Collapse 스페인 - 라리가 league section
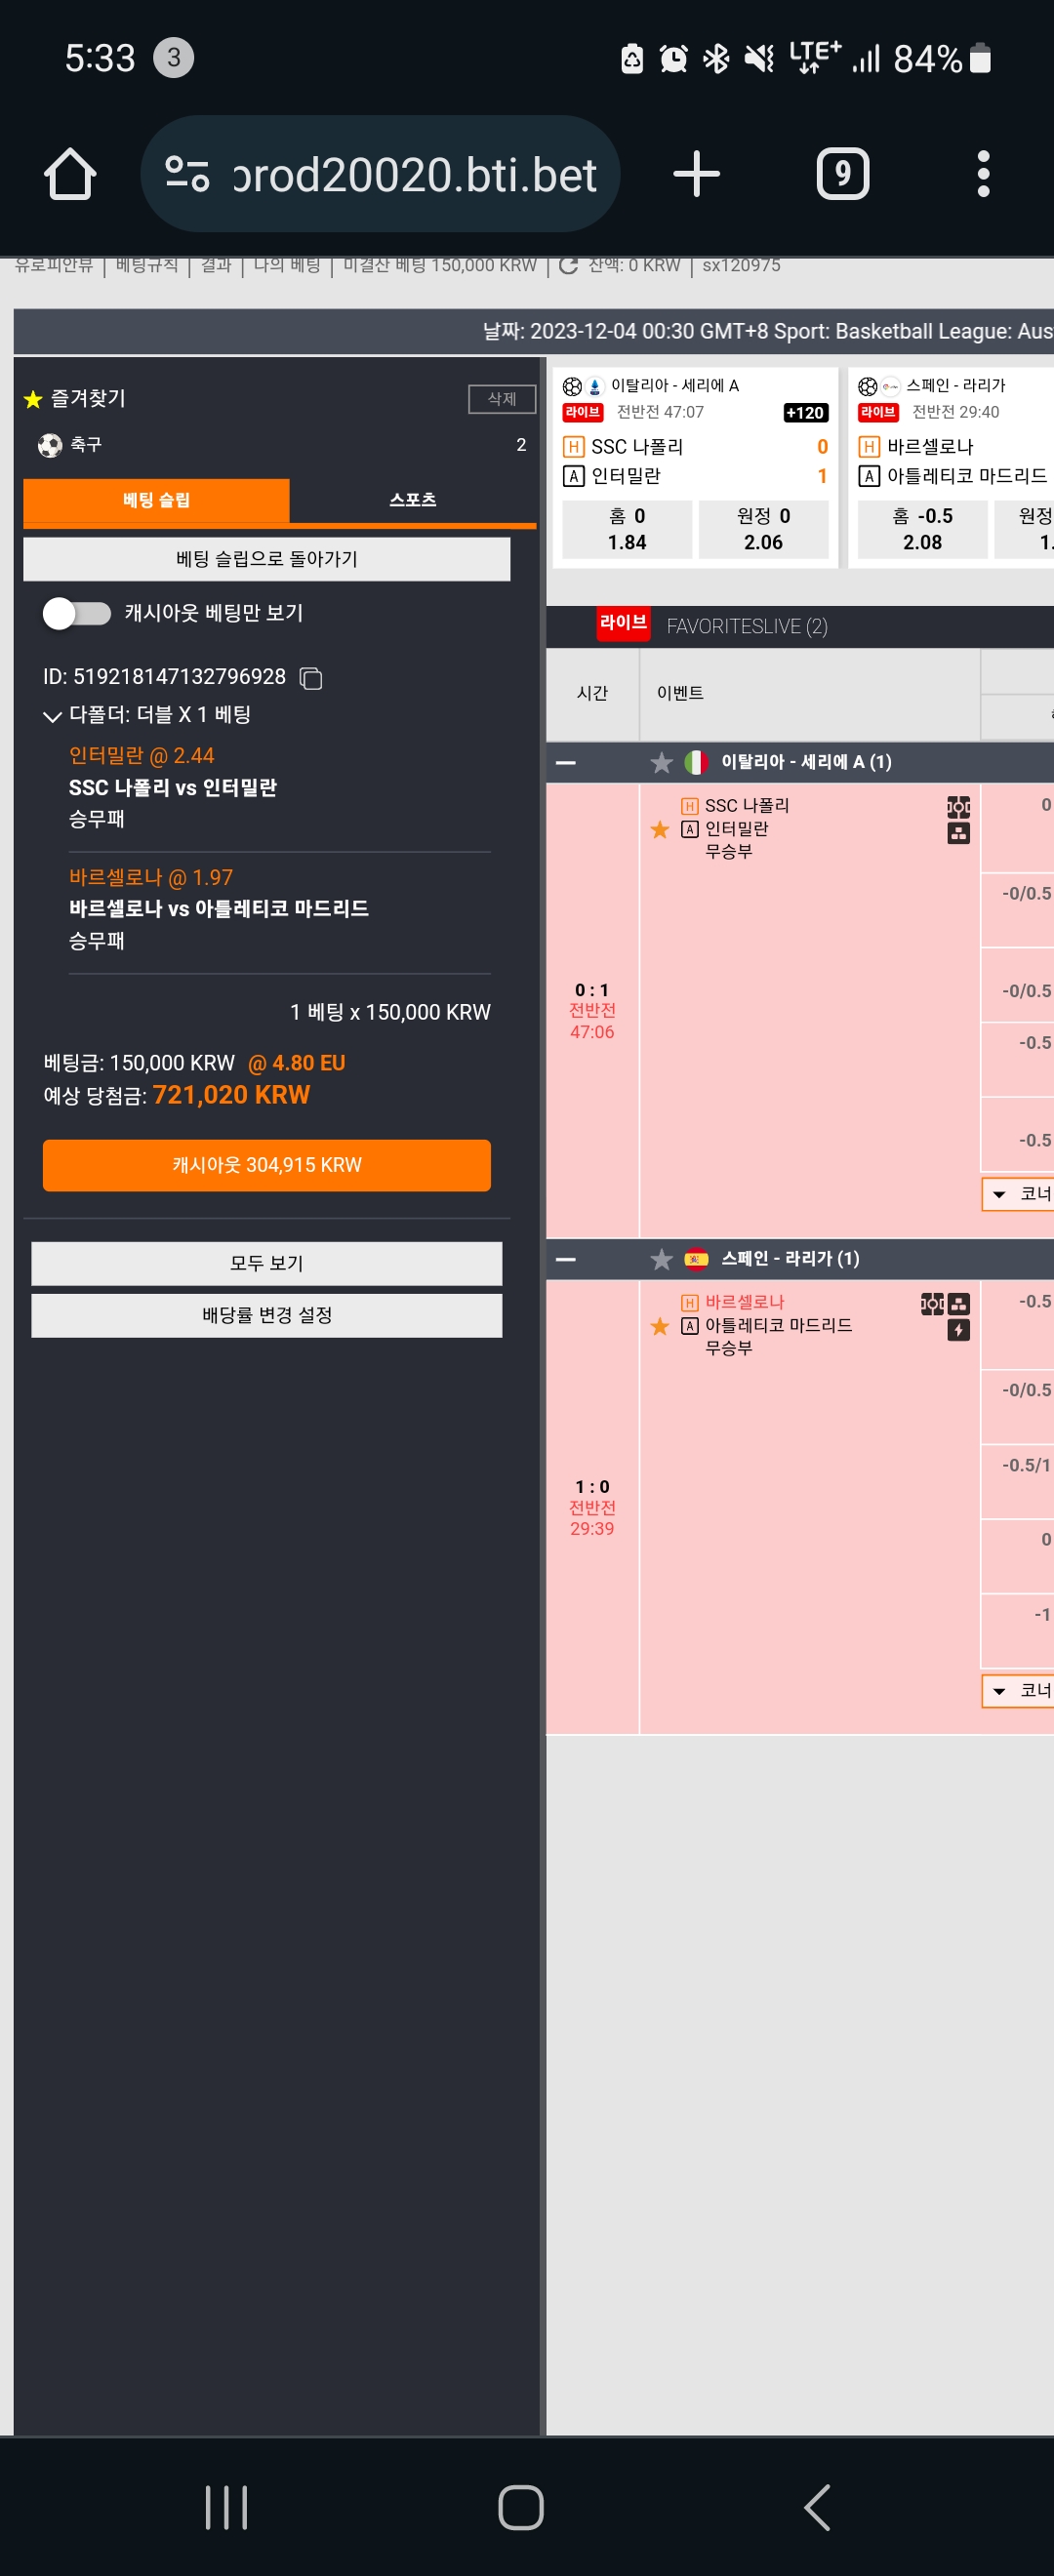Image resolution: width=1054 pixels, height=2576 pixels. point(565,1259)
